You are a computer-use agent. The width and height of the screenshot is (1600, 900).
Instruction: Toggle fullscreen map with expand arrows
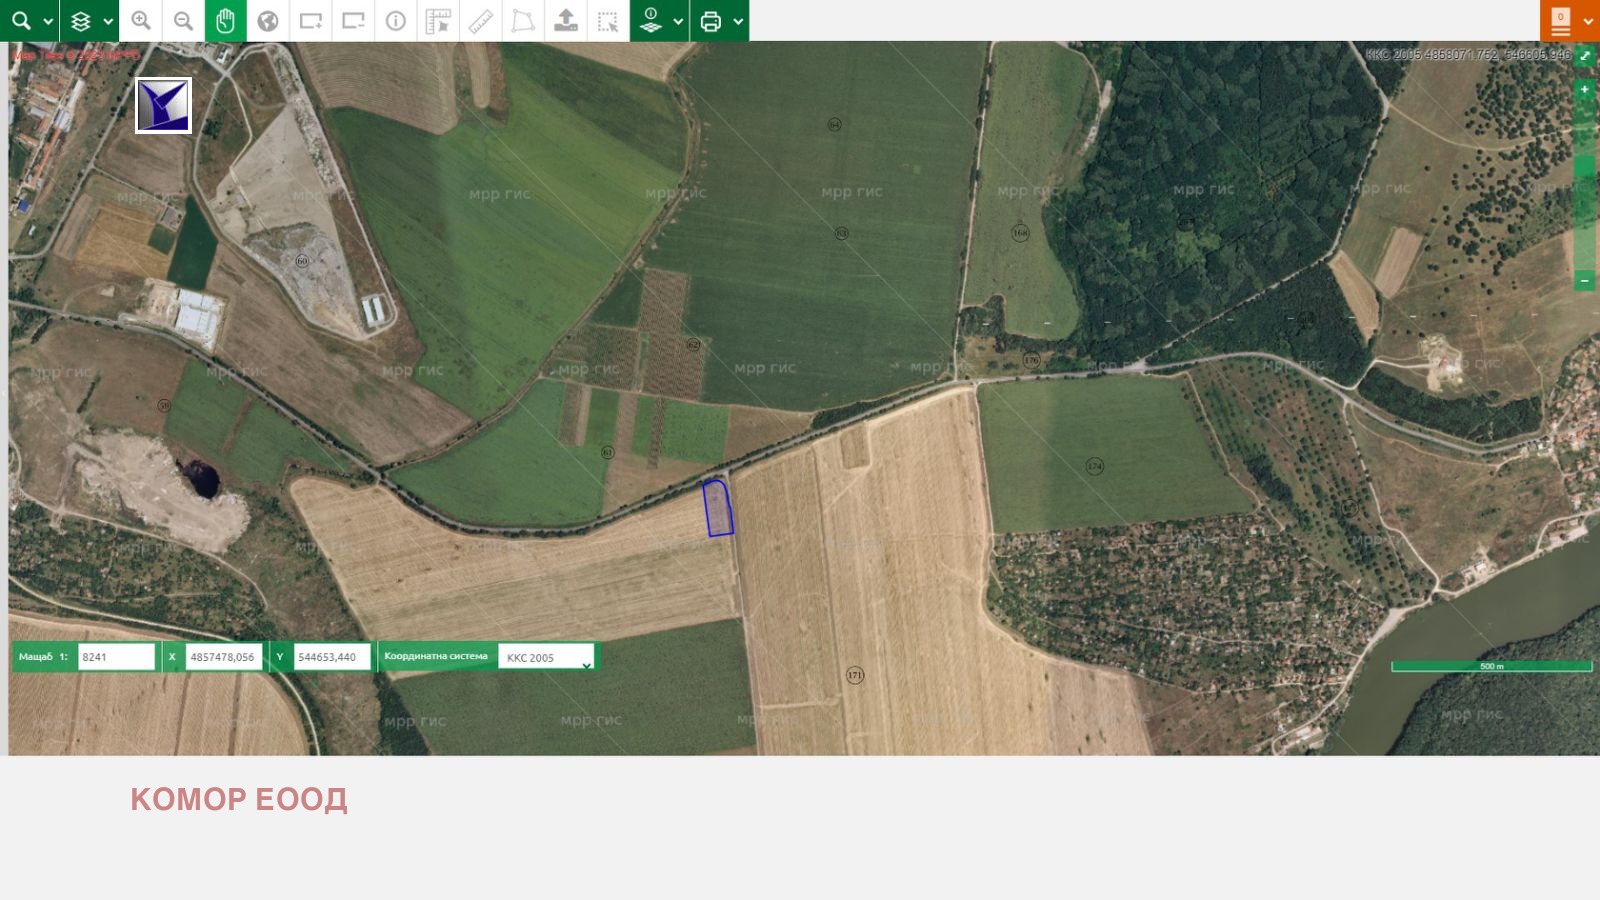tap(1585, 56)
